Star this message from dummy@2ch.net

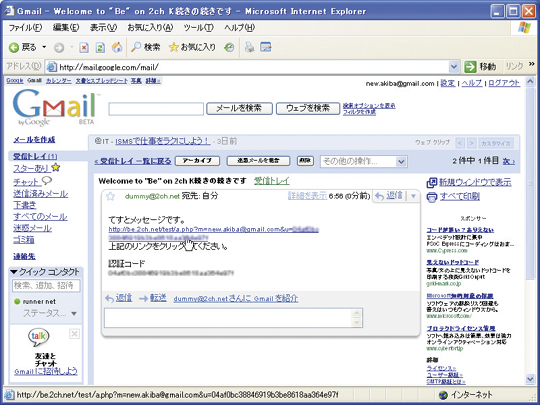(110, 196)
